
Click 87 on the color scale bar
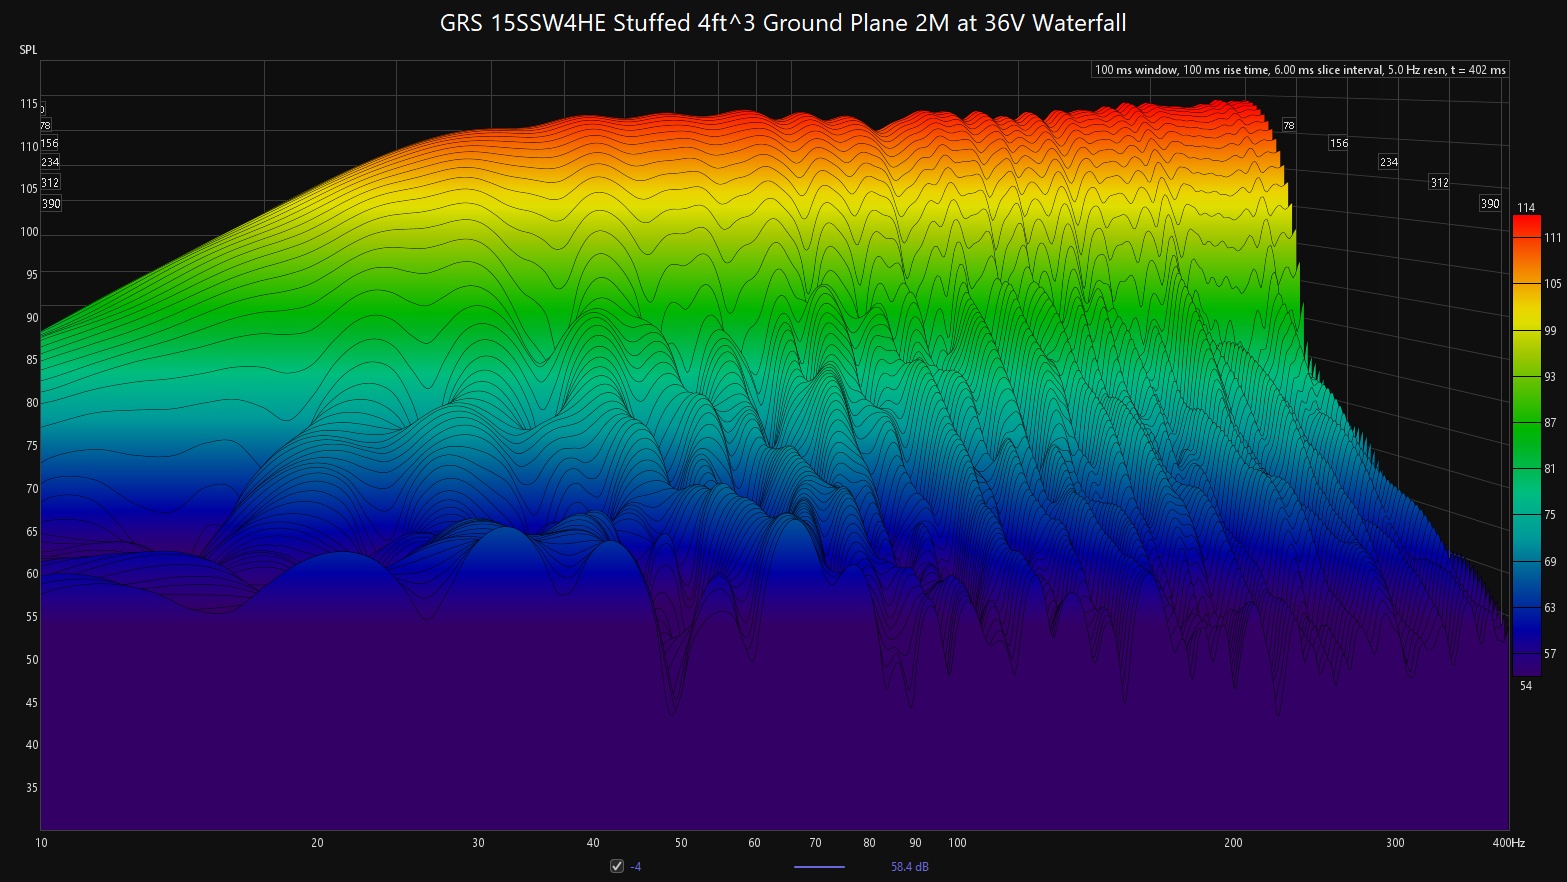(x=1551, y=423)
